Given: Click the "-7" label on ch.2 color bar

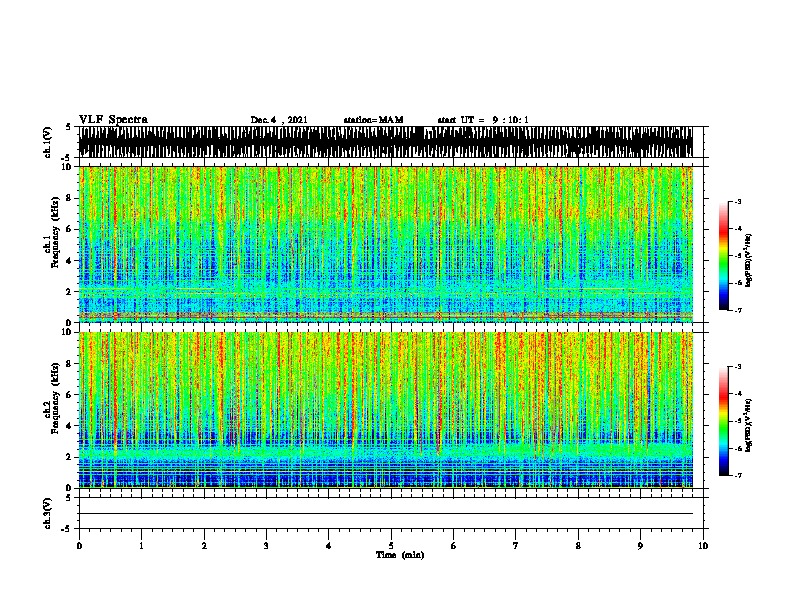Looking at the screenshot, I should (x=738, y=476).
